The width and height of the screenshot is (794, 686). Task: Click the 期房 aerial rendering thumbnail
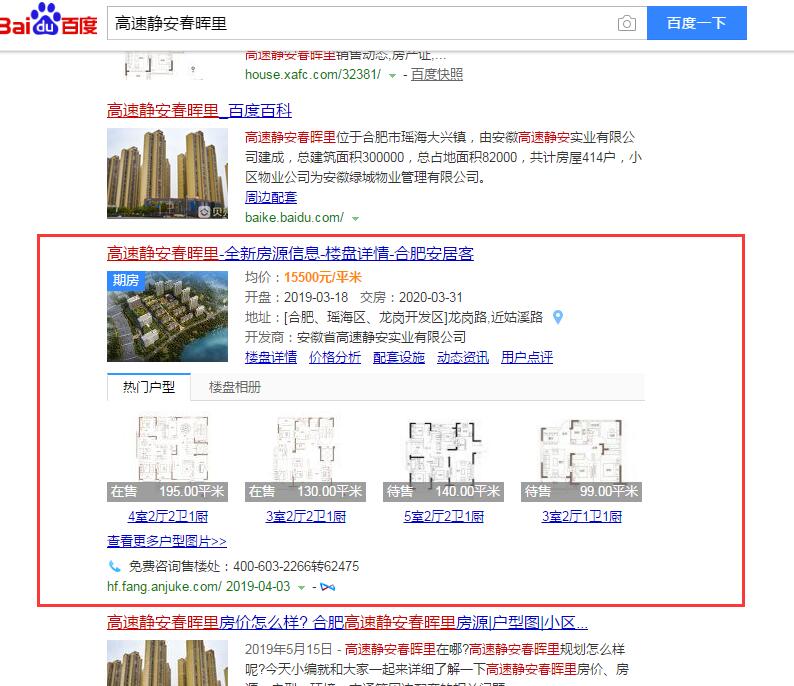point(168,316)
